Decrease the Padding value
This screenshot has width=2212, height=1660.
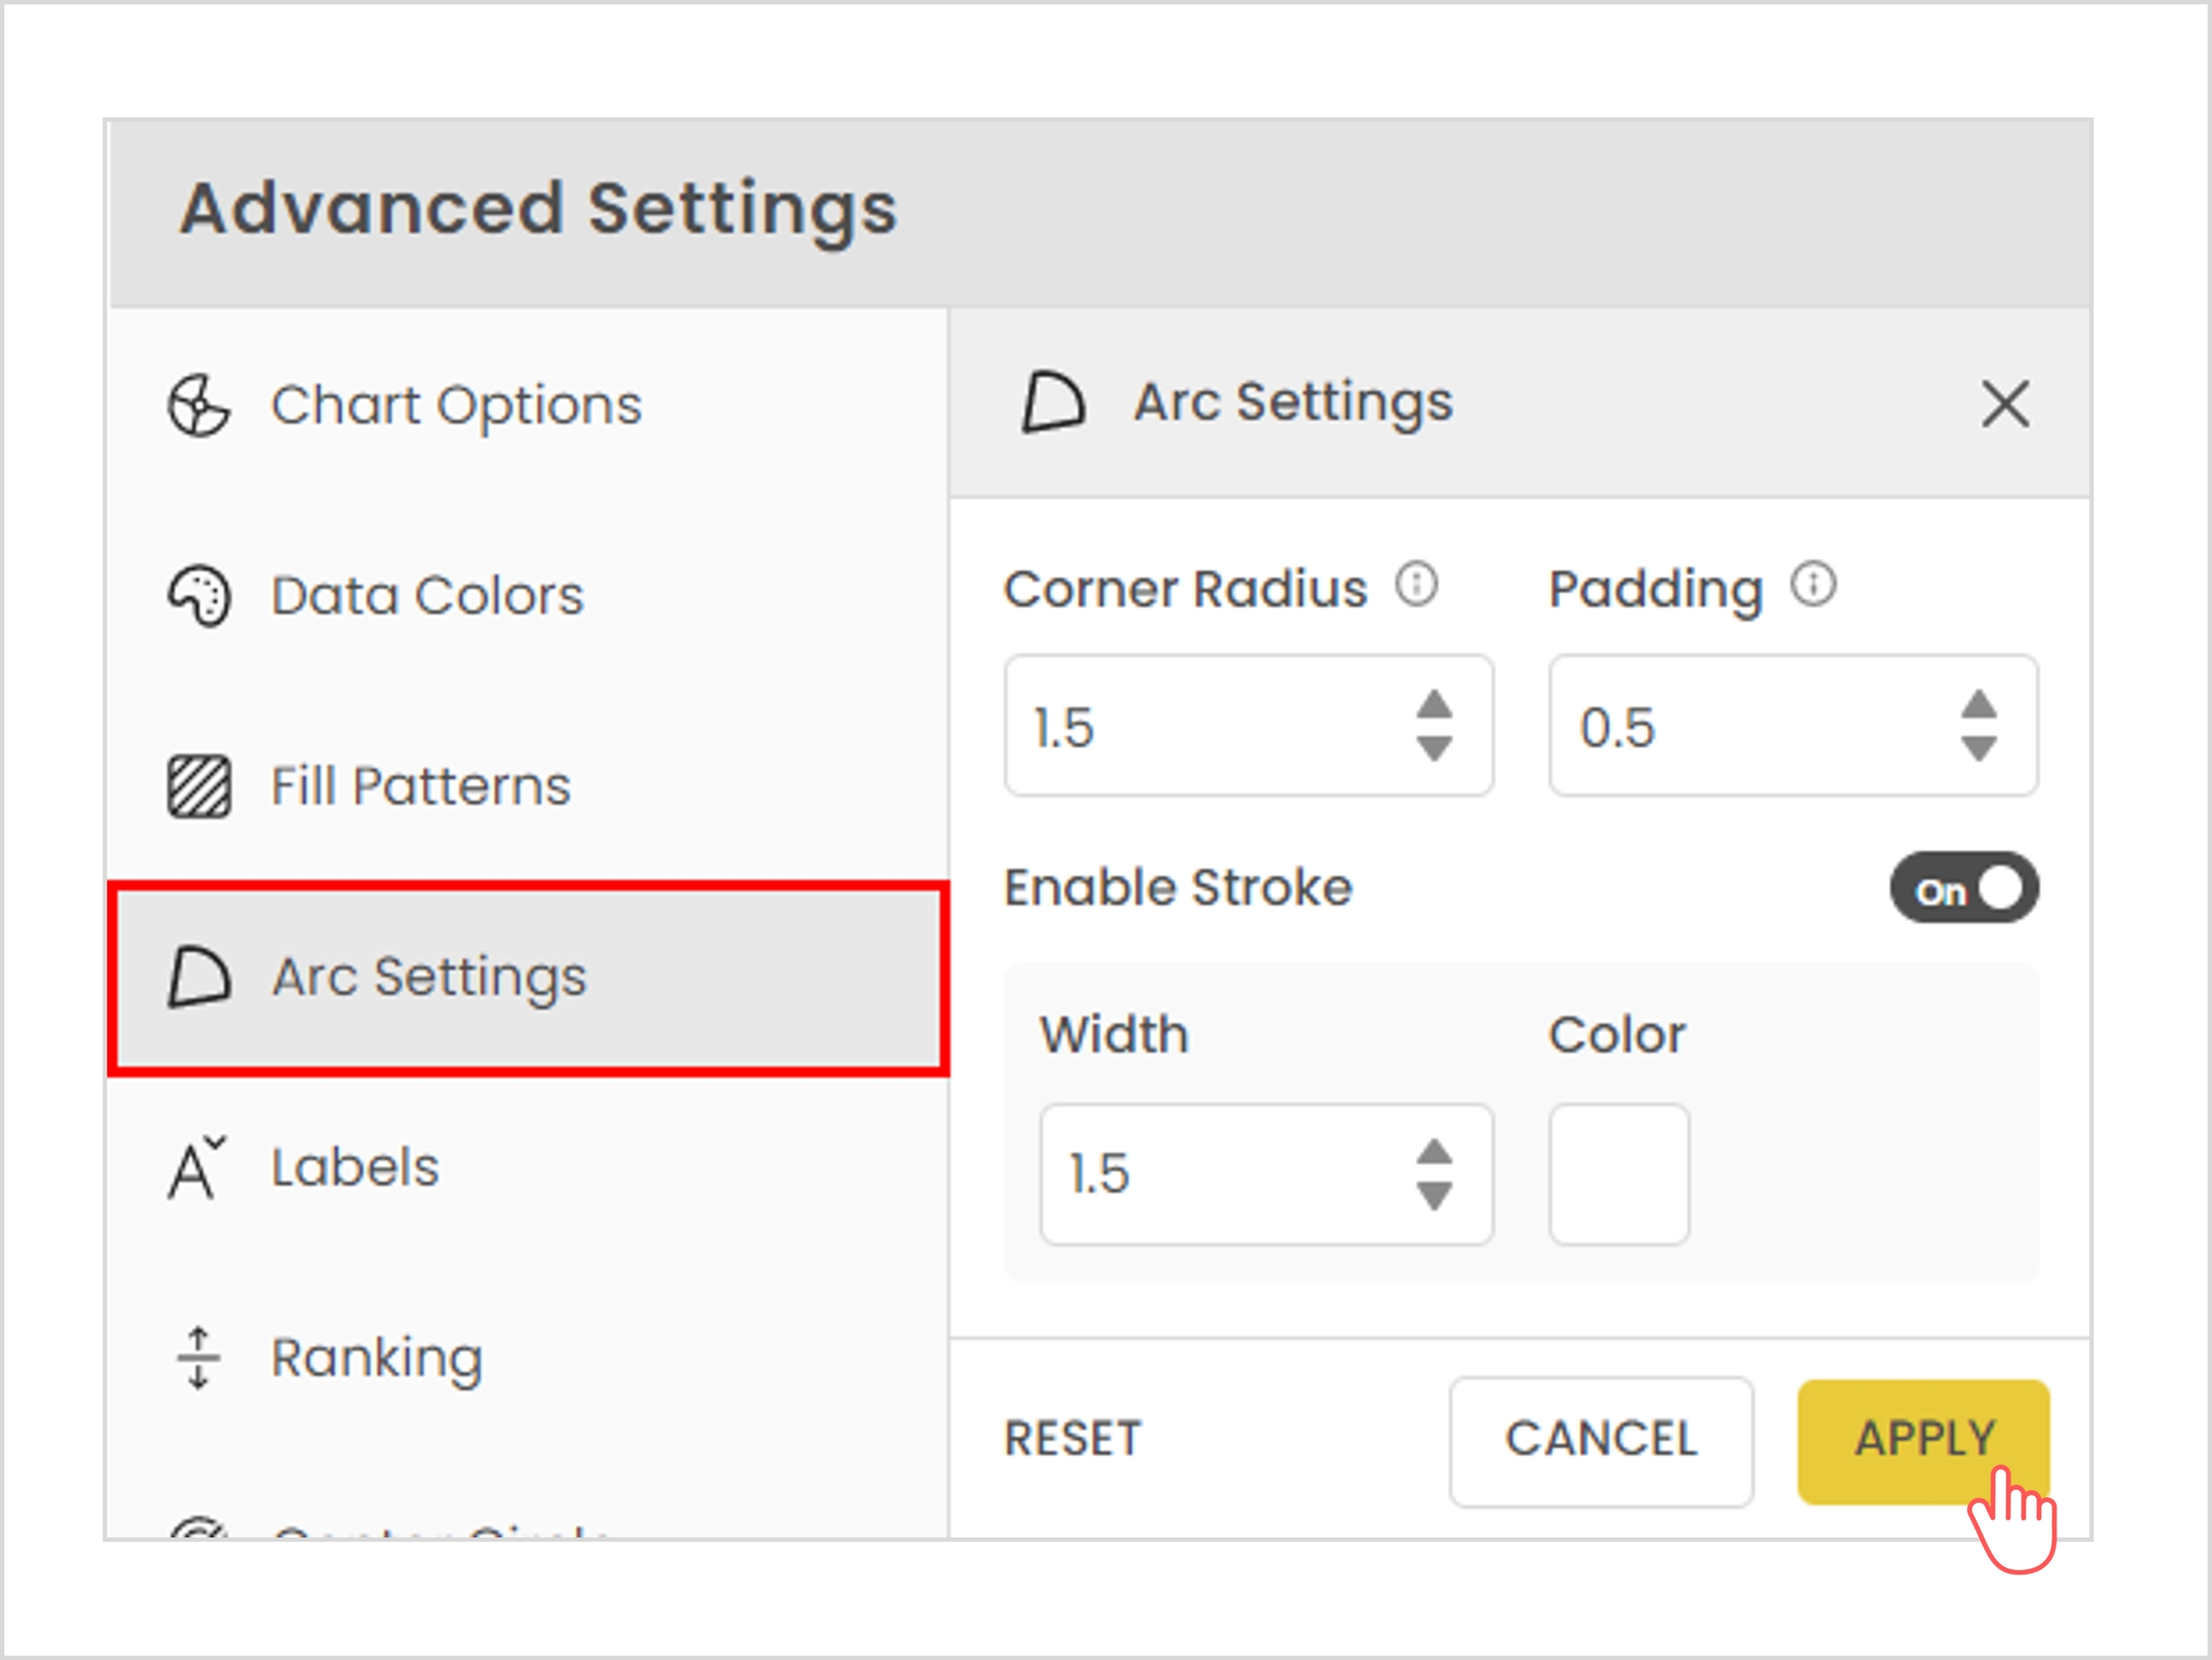(x=1978, y=748)
